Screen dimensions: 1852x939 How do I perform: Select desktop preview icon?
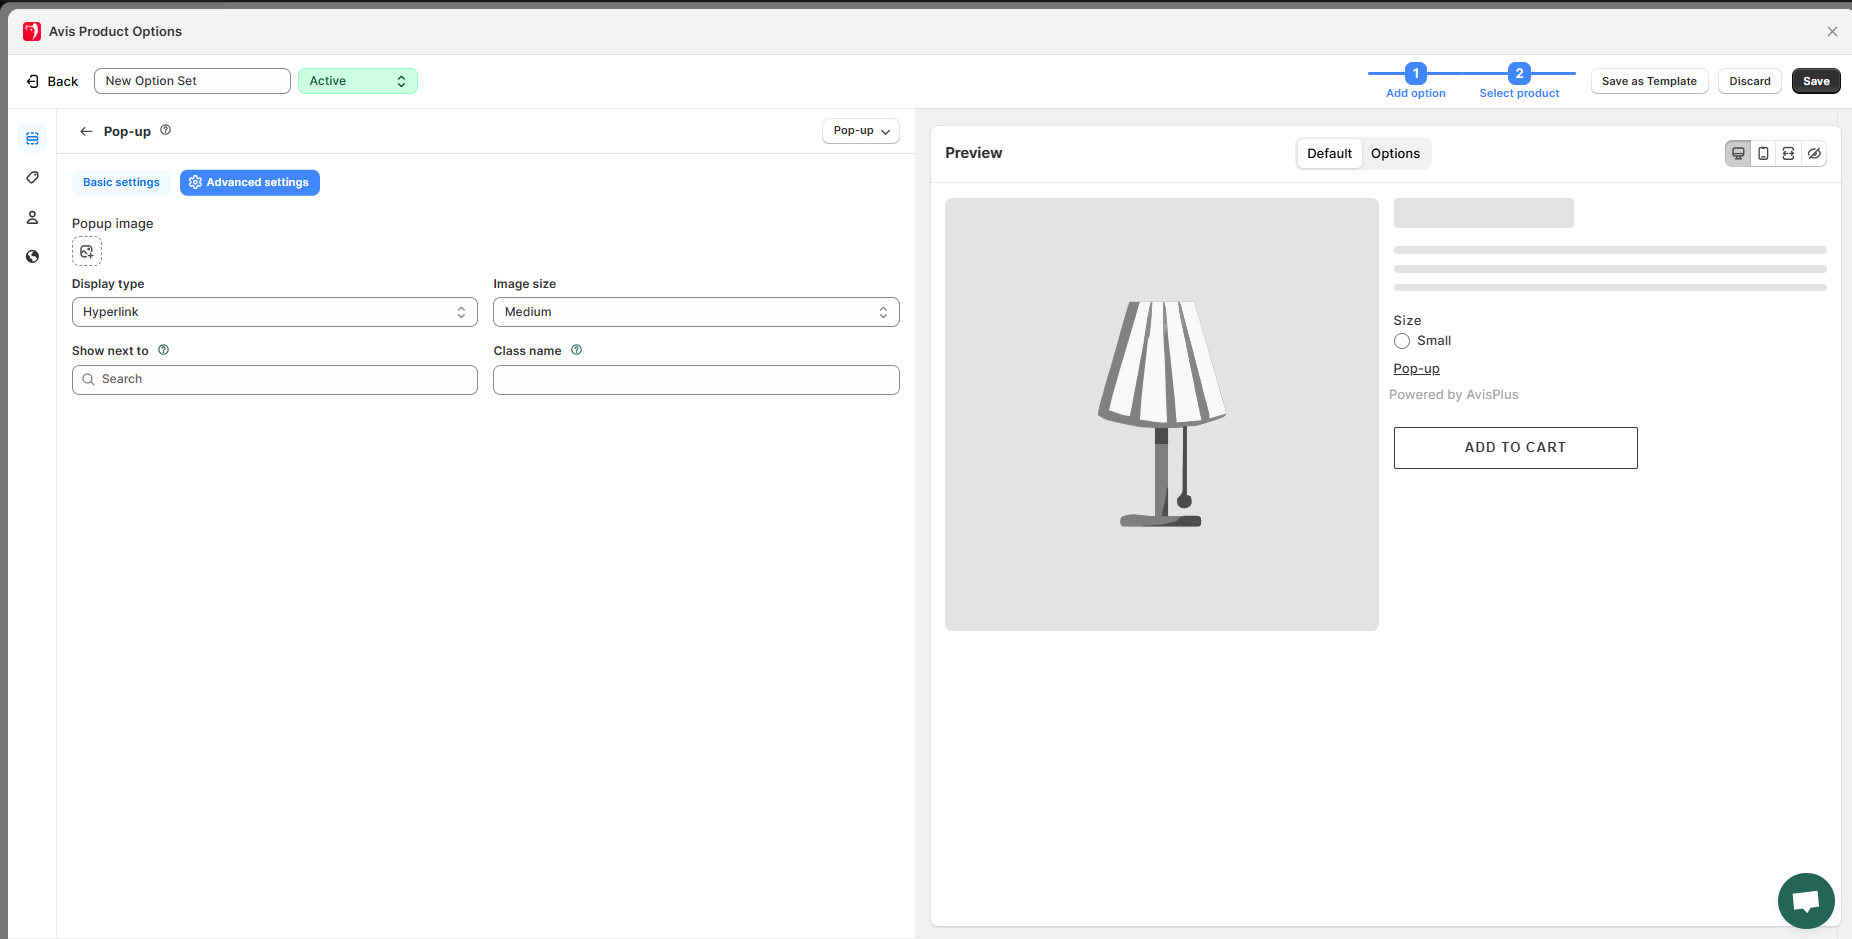click(1738, 153)
